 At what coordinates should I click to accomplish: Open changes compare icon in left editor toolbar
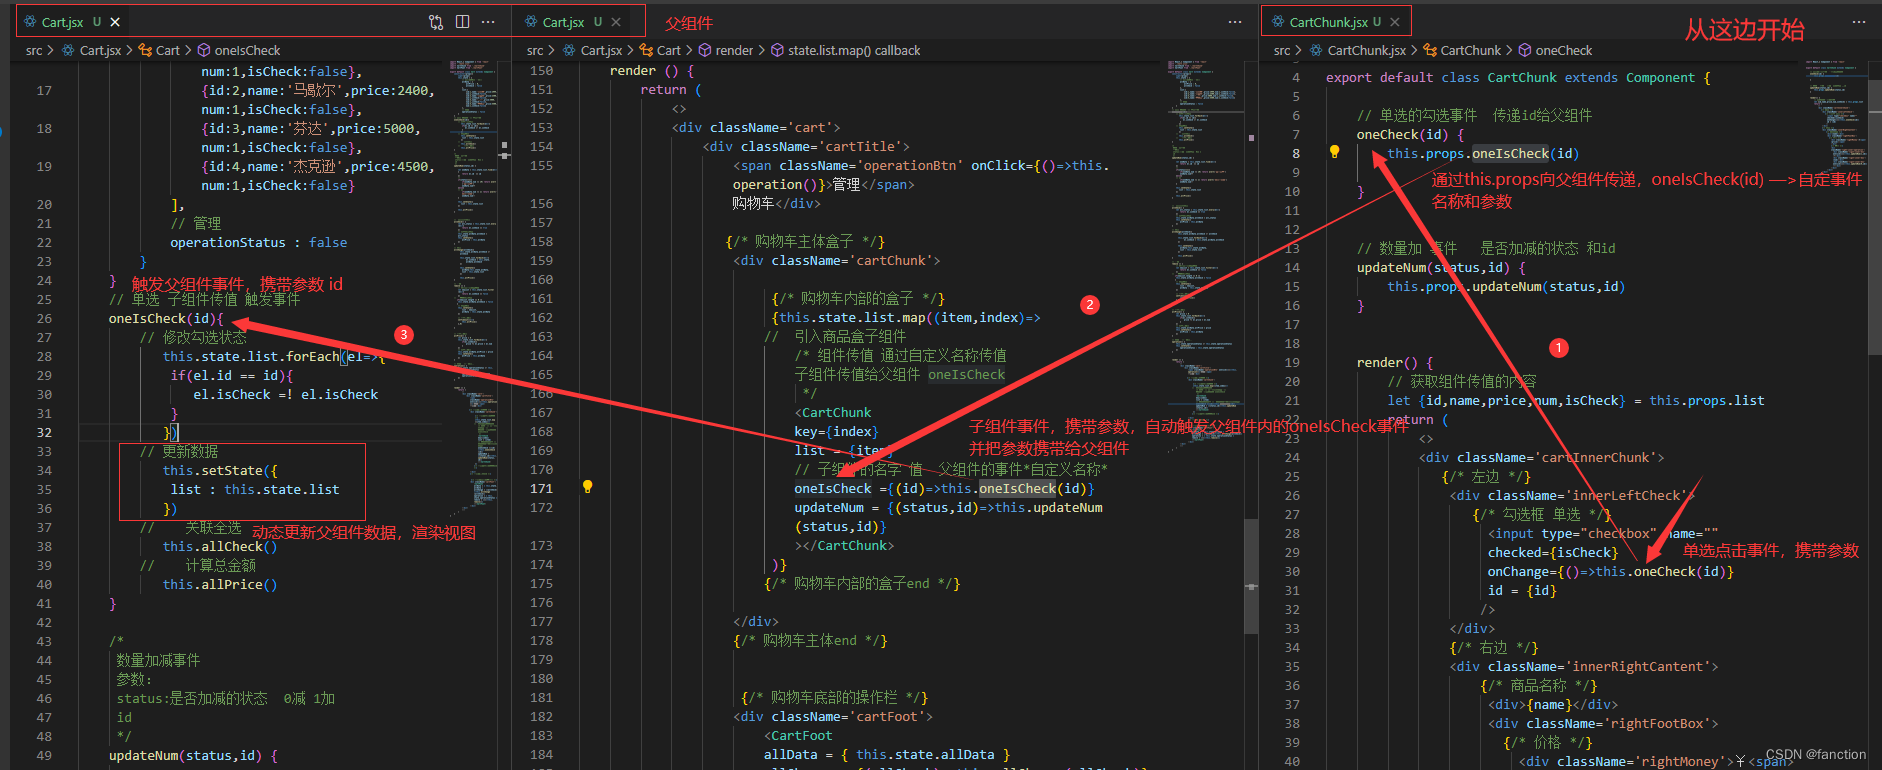click(x=436, y=22)
